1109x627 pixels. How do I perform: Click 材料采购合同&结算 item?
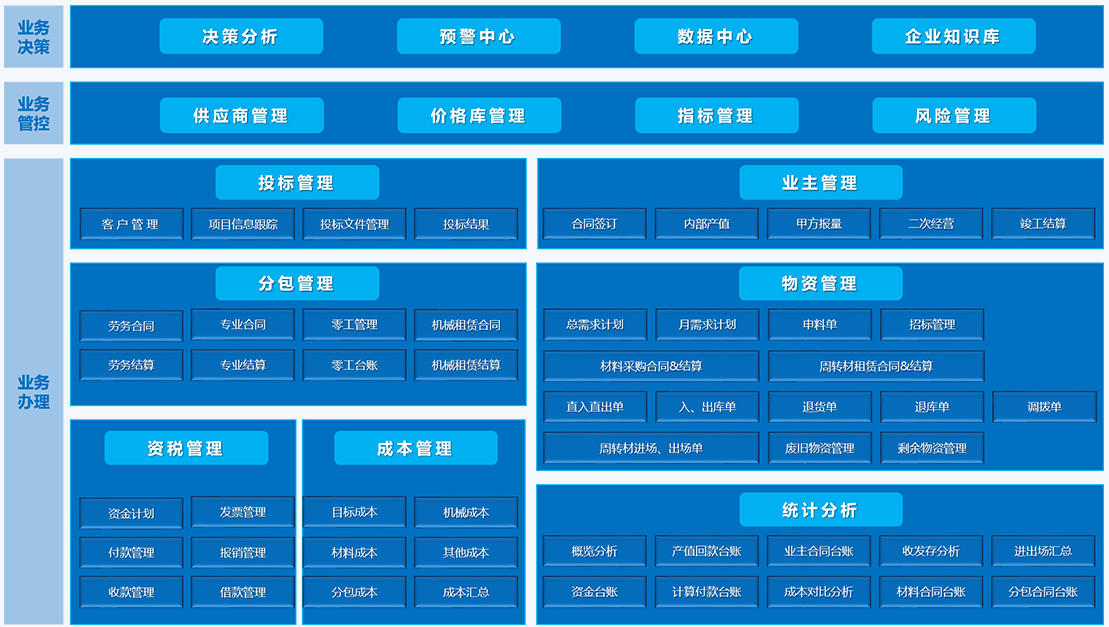(651, 366)
